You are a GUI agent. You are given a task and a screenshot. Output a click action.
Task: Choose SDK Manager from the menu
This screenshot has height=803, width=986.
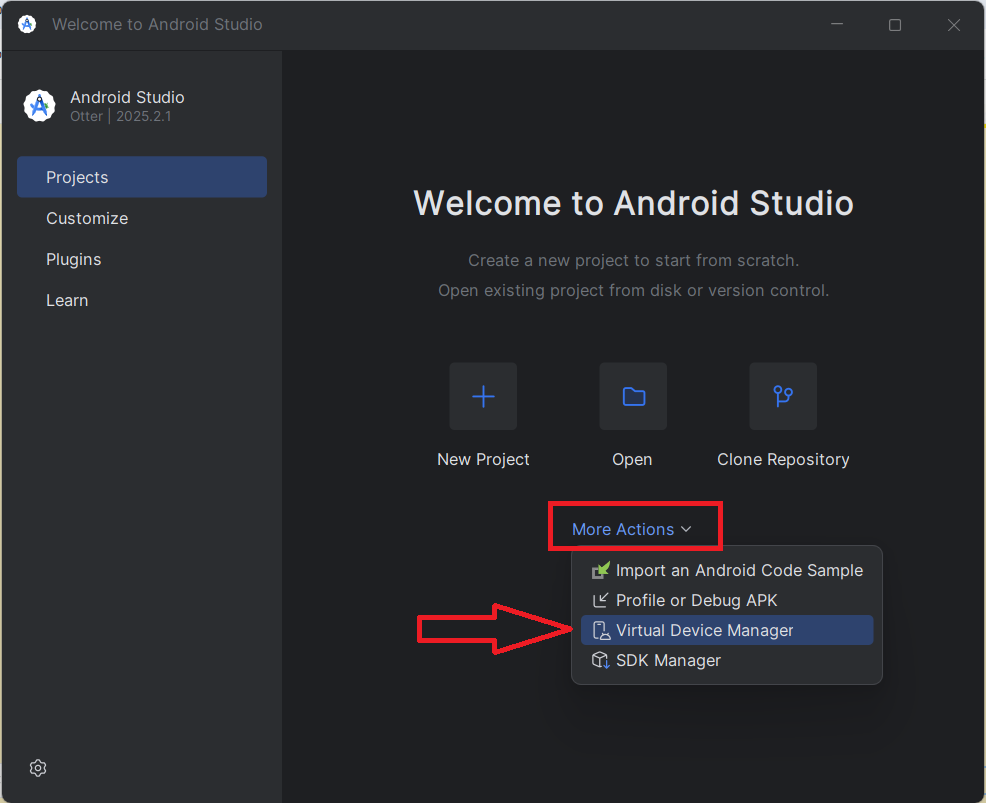point(668,660)
